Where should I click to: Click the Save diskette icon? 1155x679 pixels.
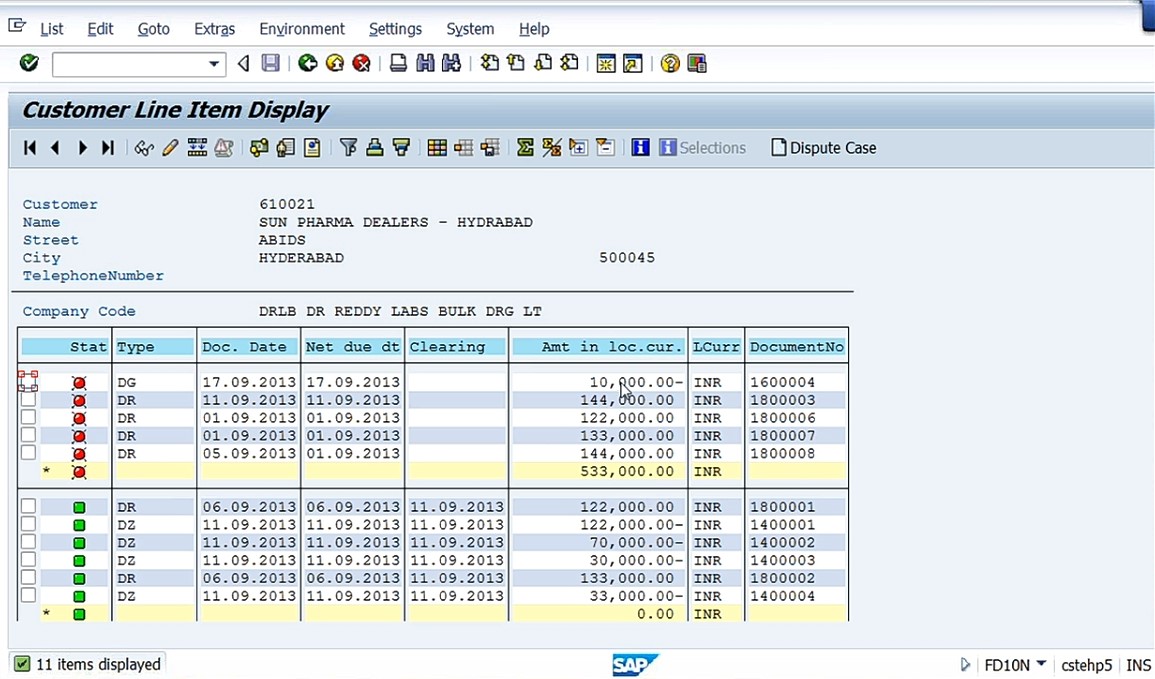270,63
